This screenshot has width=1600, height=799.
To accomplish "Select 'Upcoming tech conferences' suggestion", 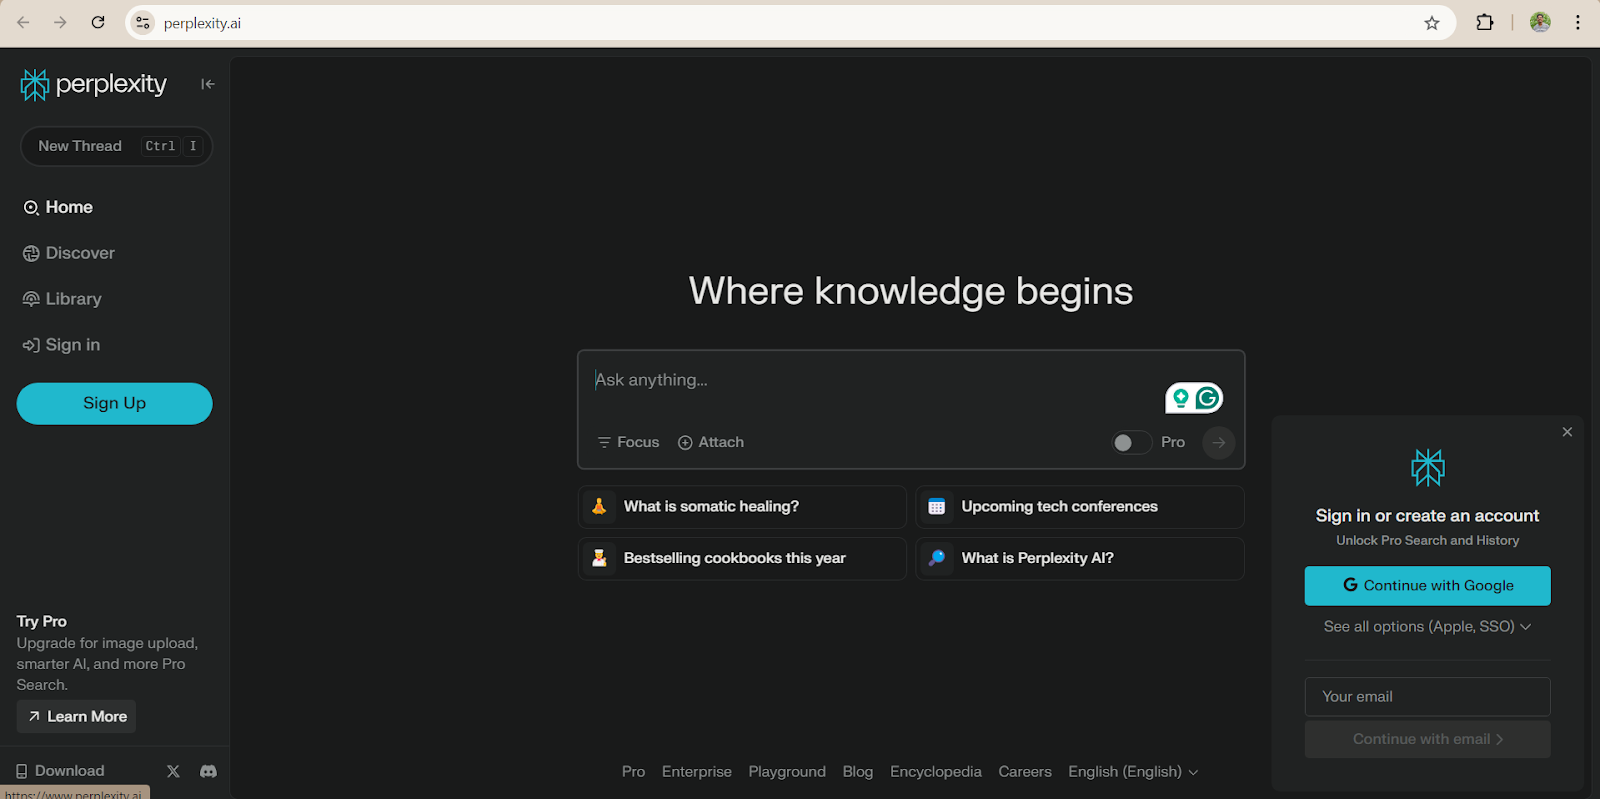I will click(x=1080, y=507).
